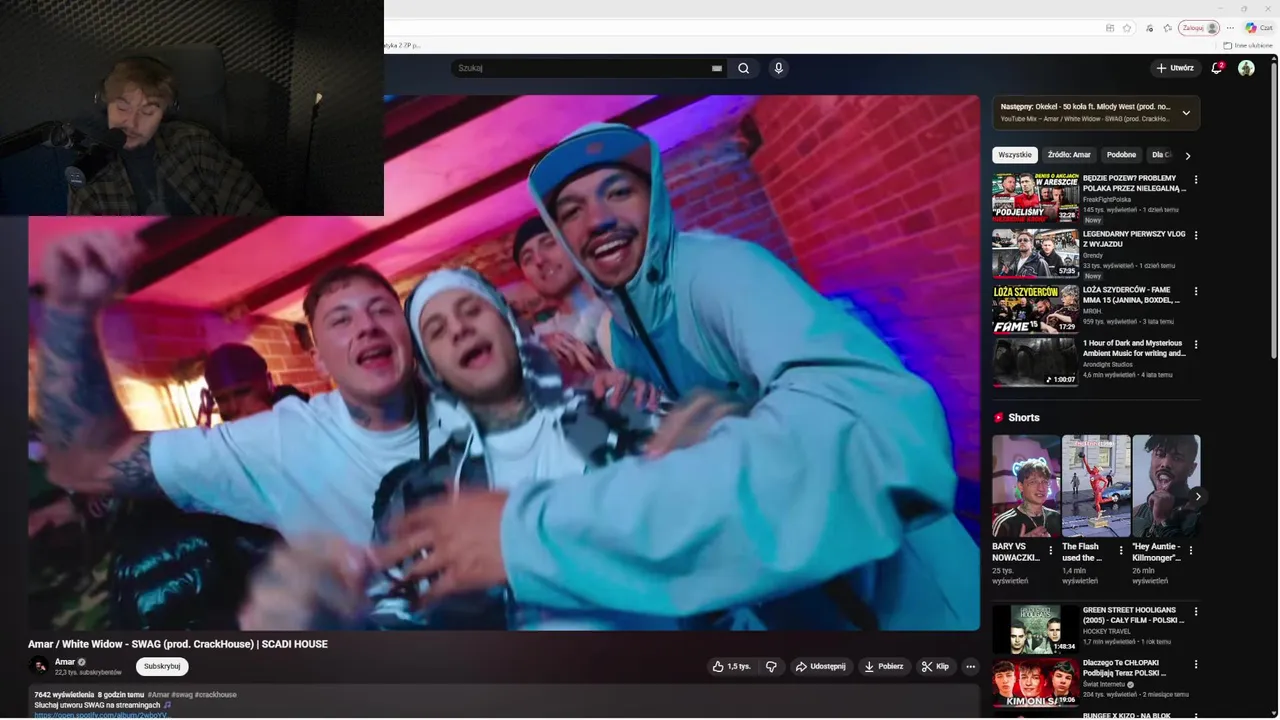
Task: Click the #swag hashtag
Action: tap(182, 694)
